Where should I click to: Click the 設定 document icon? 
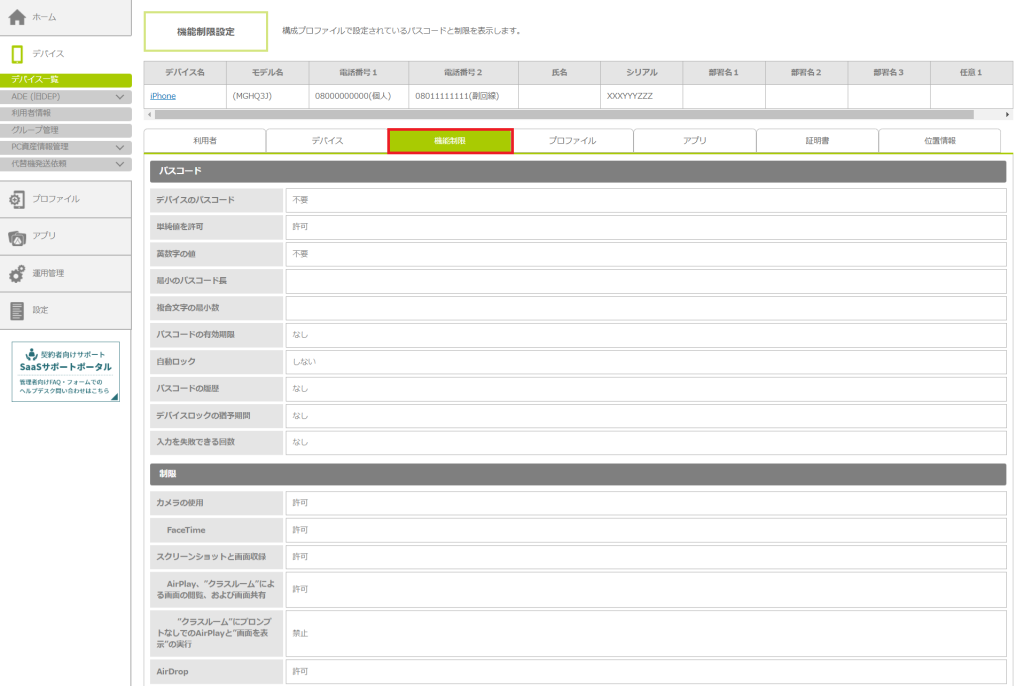(17, 310)
